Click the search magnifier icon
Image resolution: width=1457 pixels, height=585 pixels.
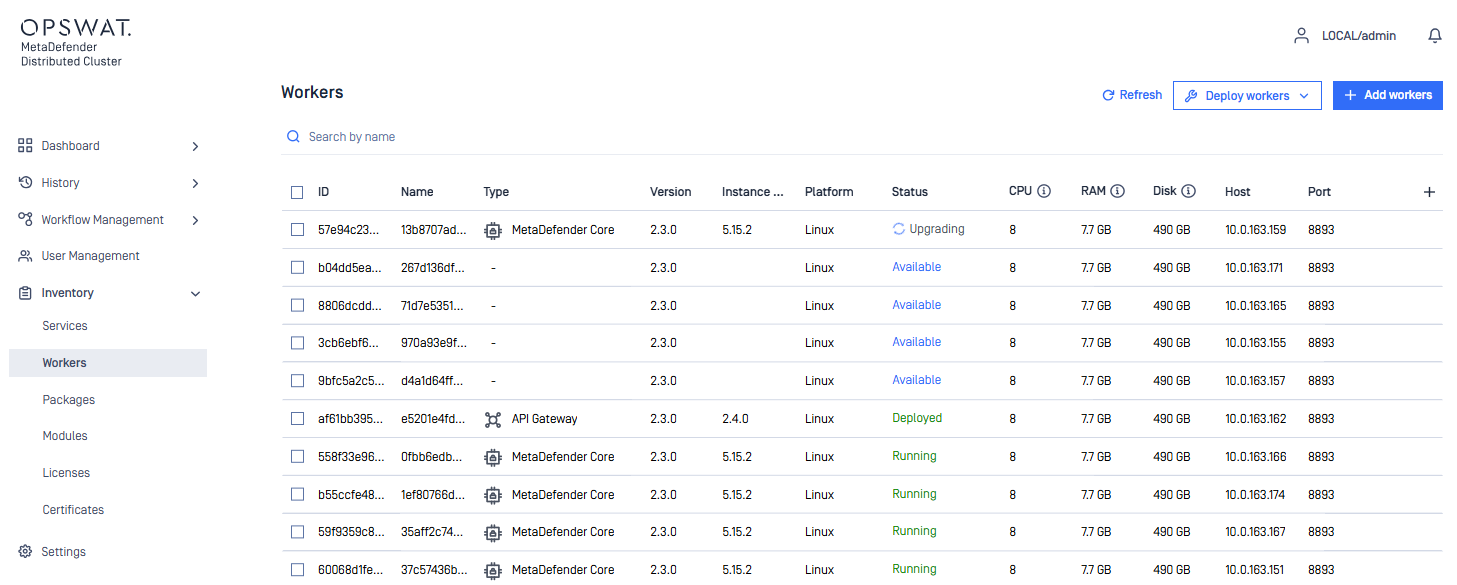click(293, 137)
